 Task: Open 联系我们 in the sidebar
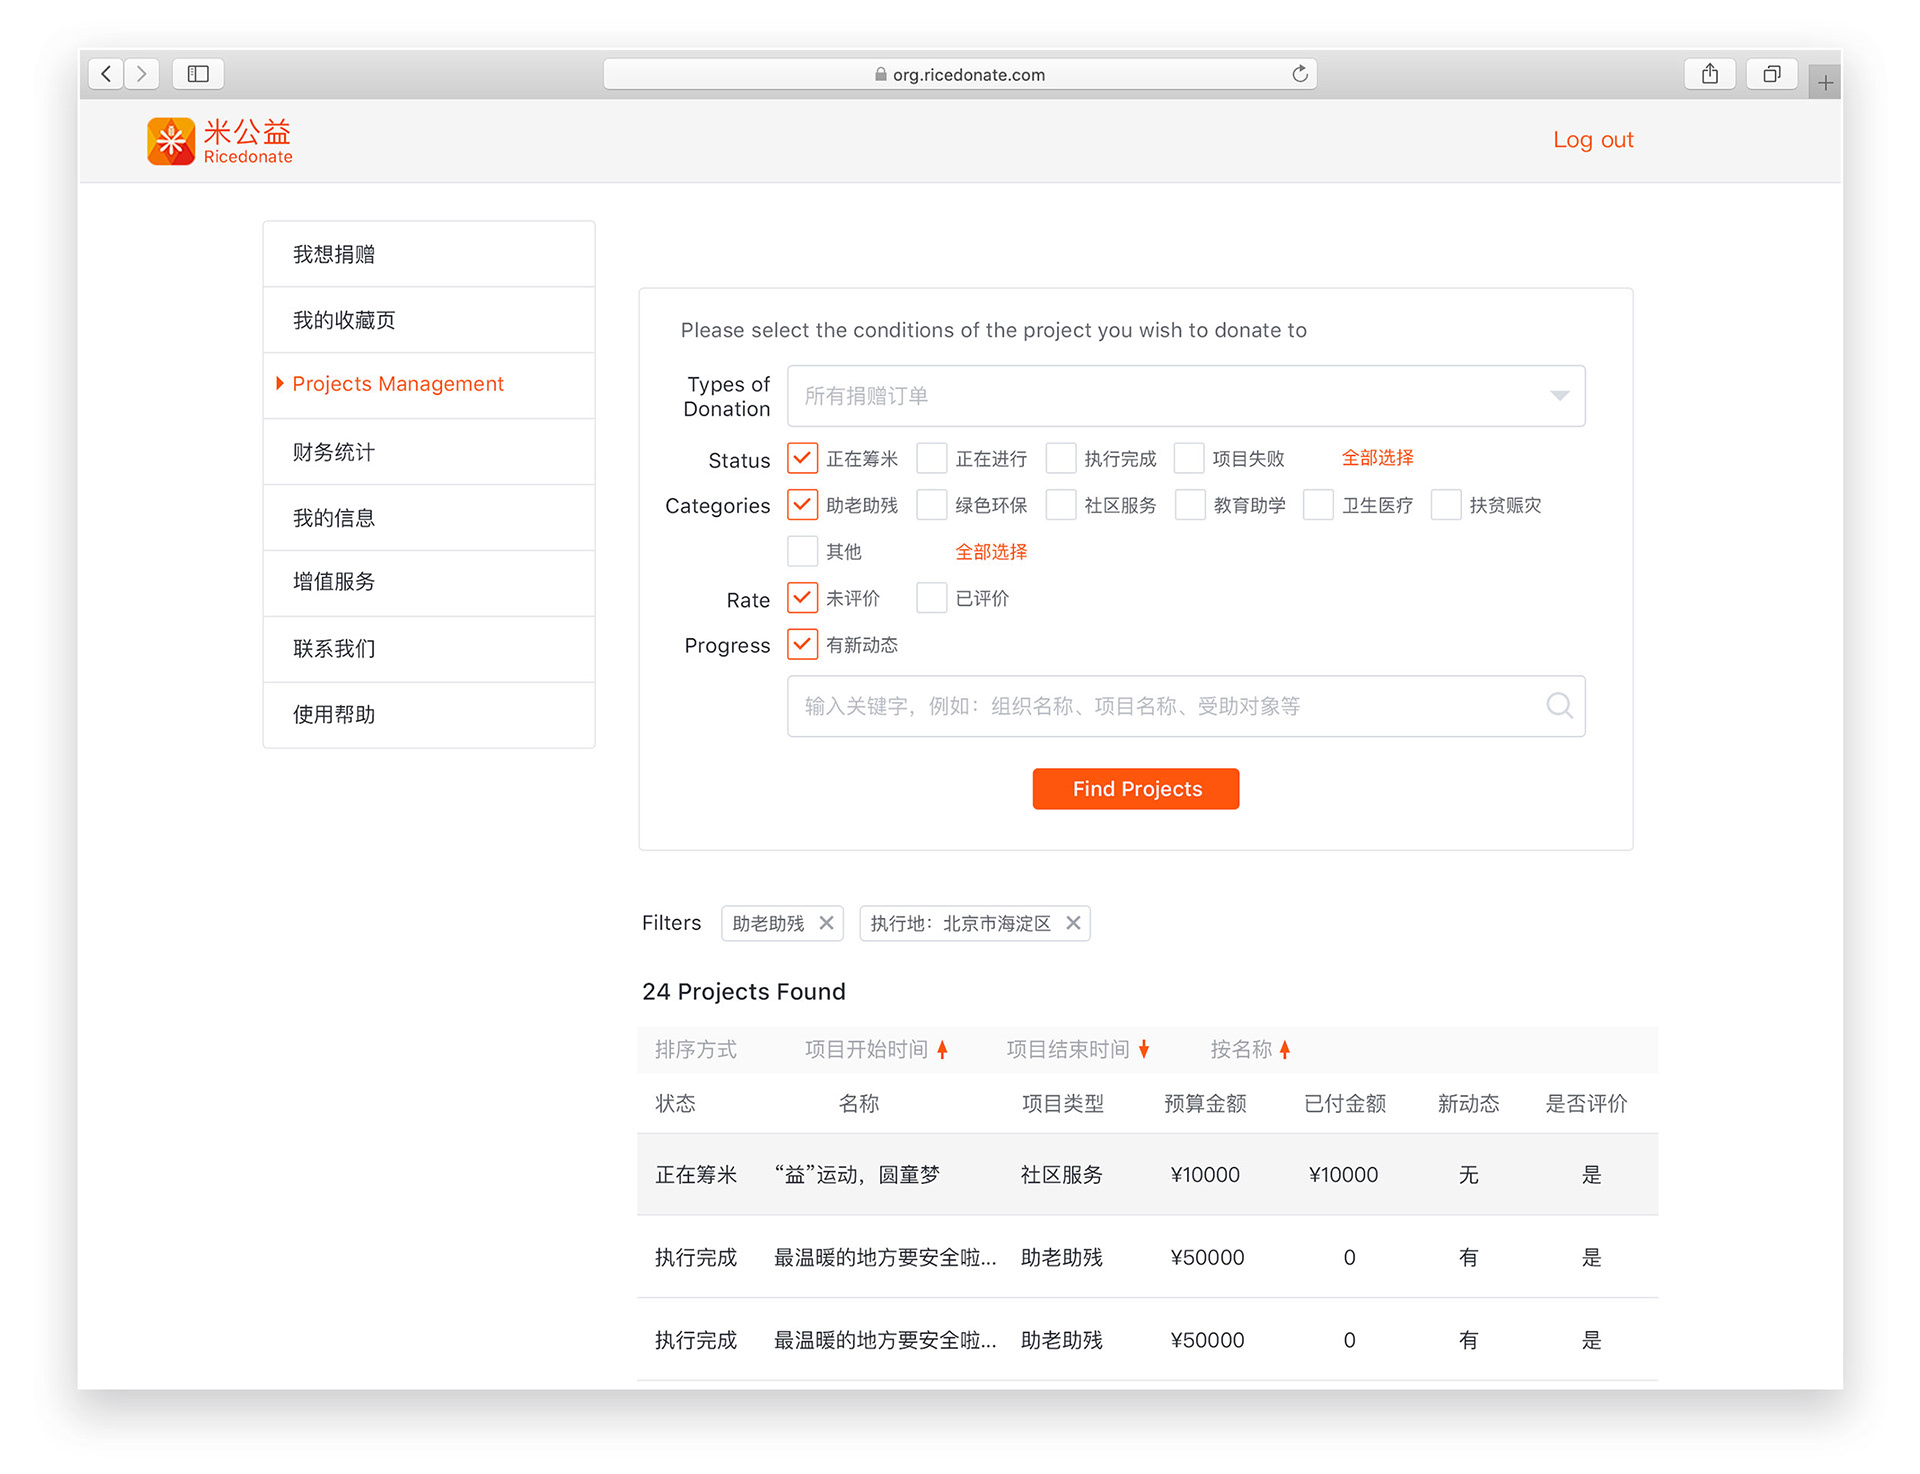coord(429,648)
